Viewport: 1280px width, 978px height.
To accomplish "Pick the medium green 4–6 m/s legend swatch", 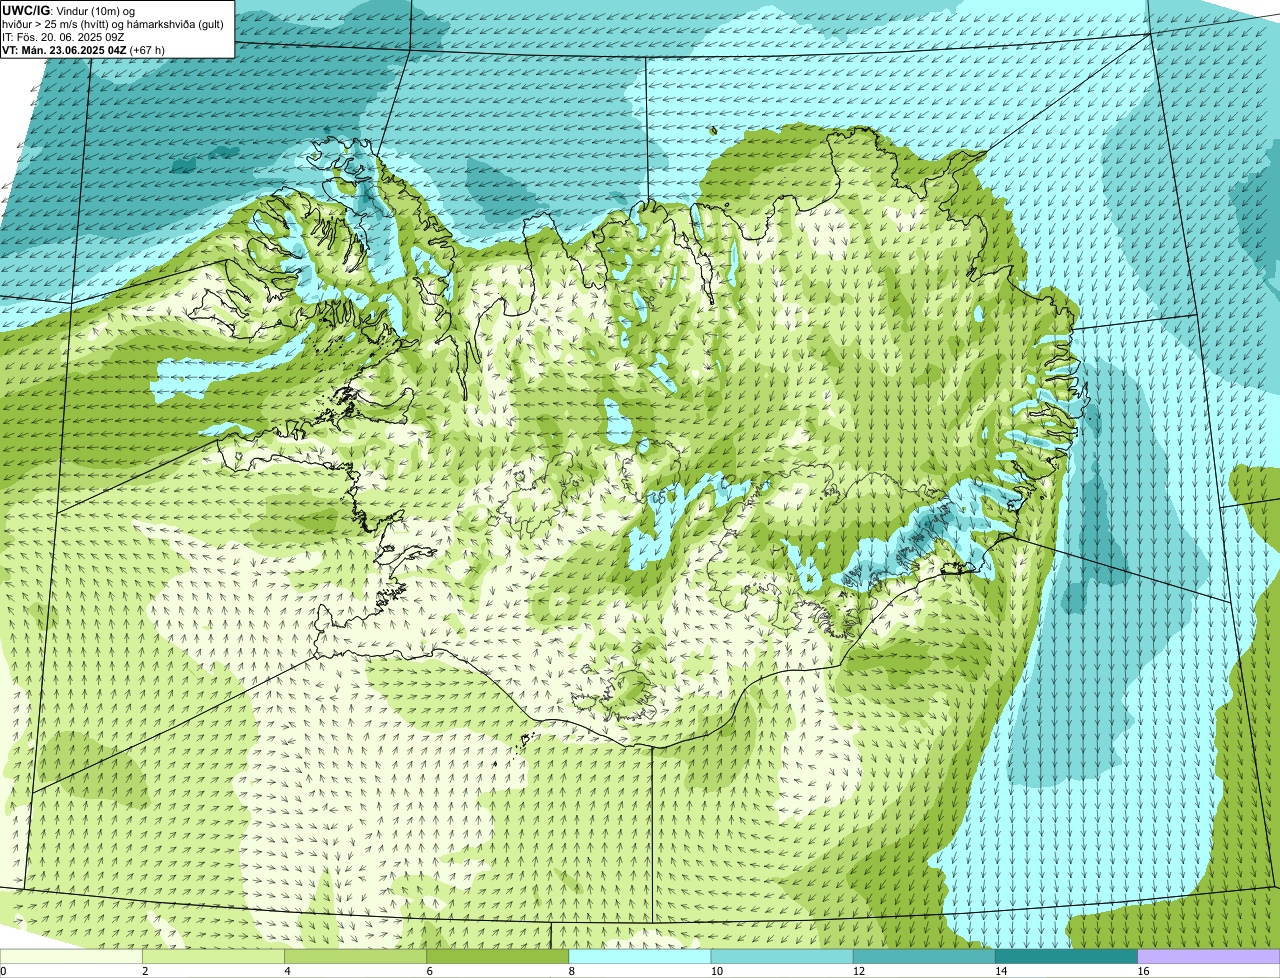I will (x=356, y=956).
